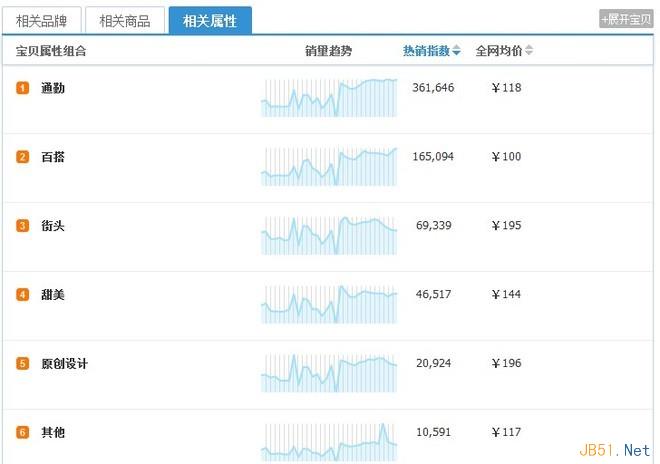This screenshot has width=660, height=464.
Task: Click the orange rank 3 badge
Action: coord(23,226)
